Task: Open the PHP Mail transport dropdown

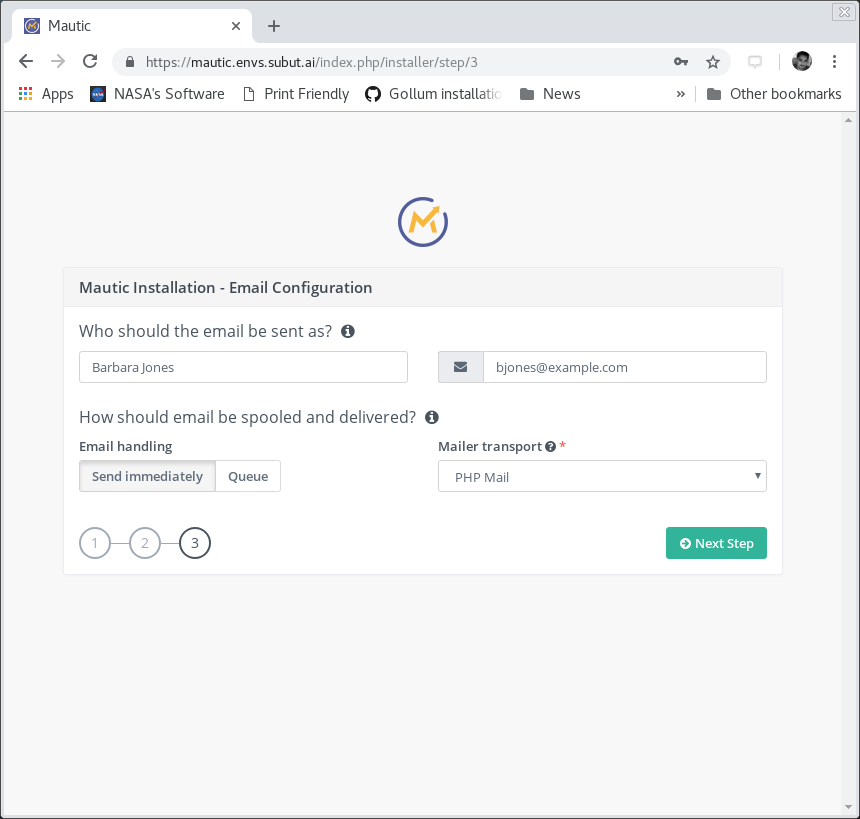Action: [602, 476]
